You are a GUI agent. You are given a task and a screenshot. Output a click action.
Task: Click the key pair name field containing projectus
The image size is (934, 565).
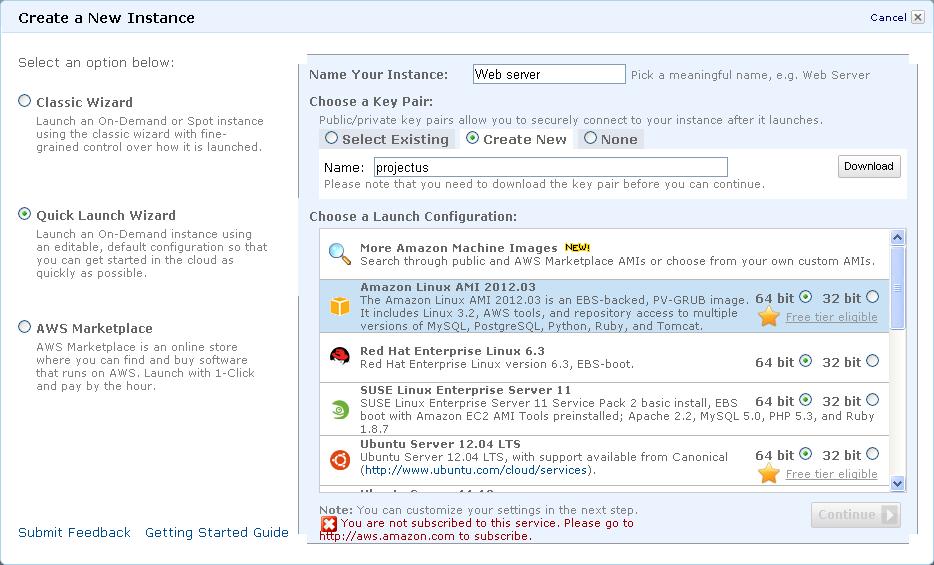551,167
